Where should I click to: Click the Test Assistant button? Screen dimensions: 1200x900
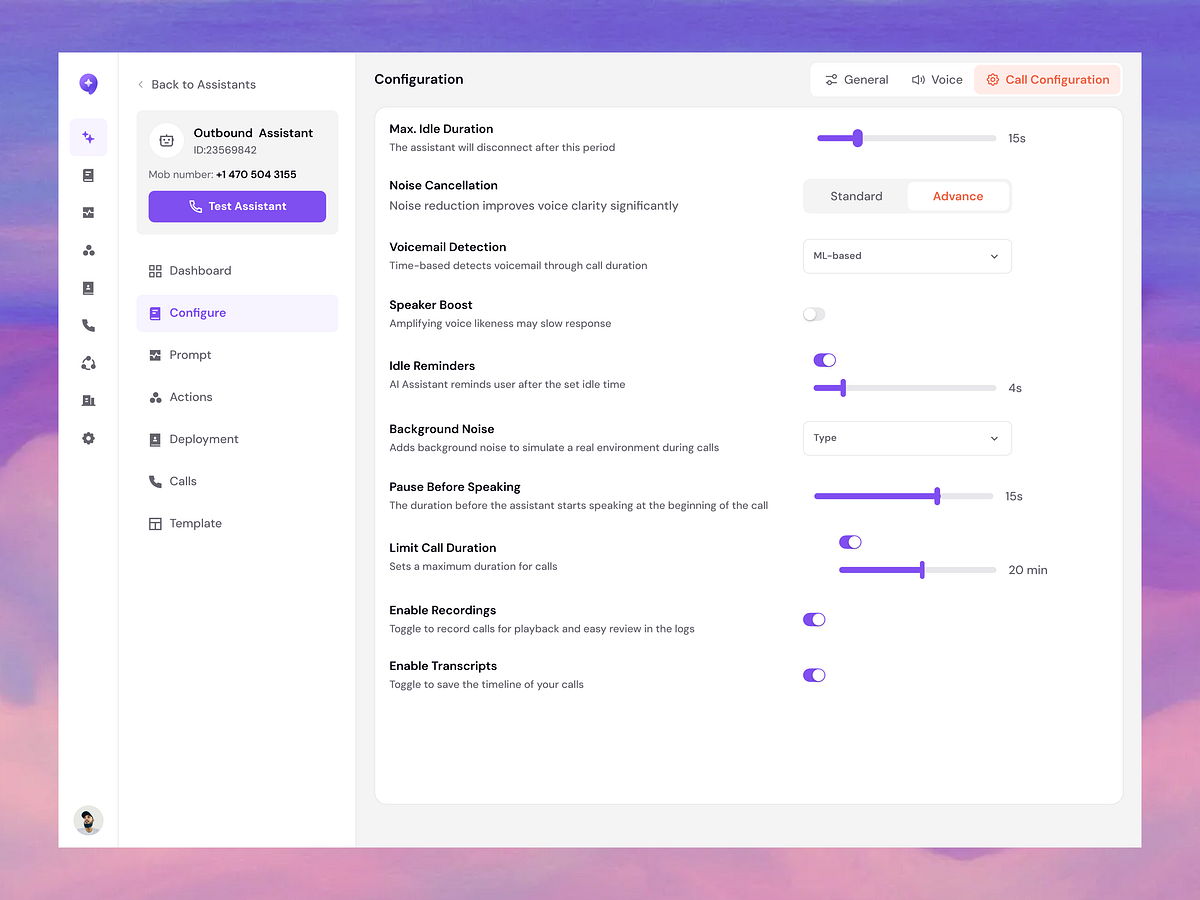pyautogui.click(x=236, y=206)
